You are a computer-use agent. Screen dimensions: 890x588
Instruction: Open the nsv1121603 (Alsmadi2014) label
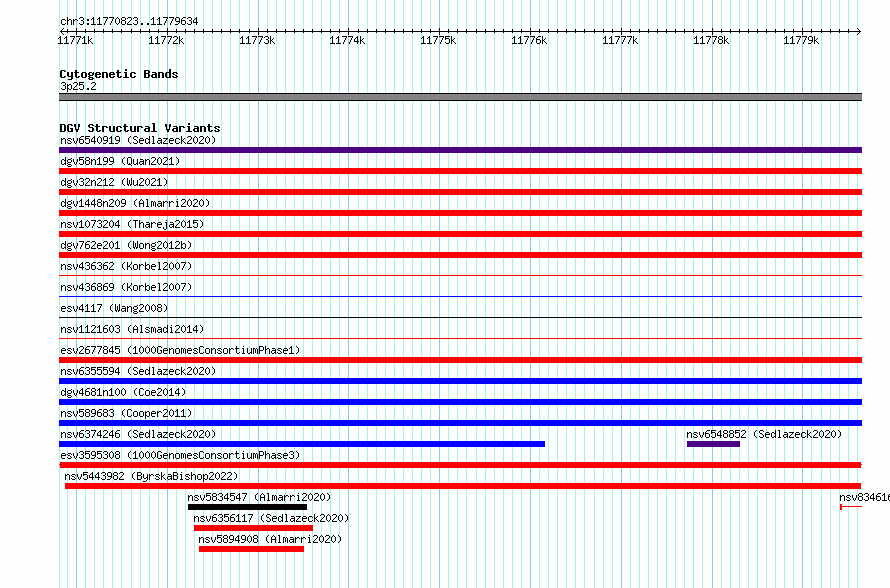pyautogui.click(x=132, y=329)
